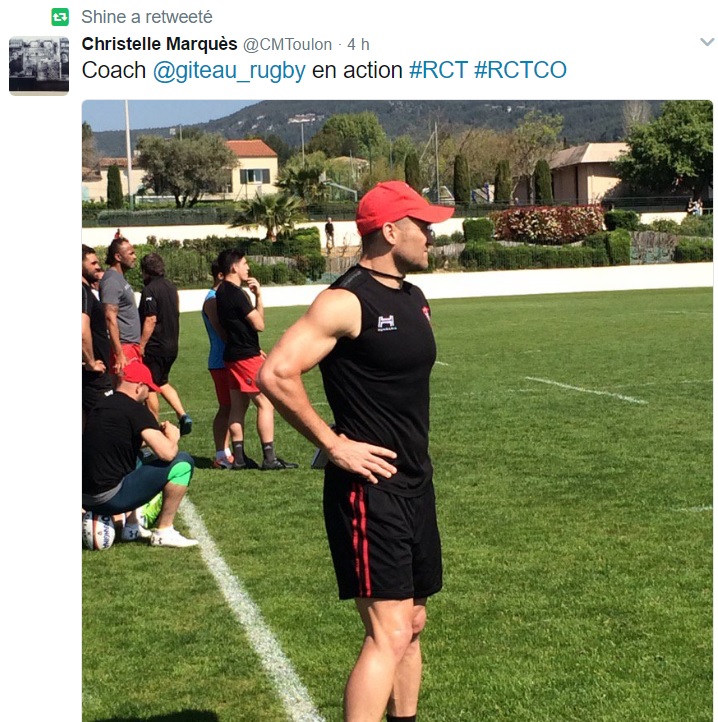Click the 'Shine a retweeté' text
Viewport: 718px width, 722px height.
click(147, 17)
